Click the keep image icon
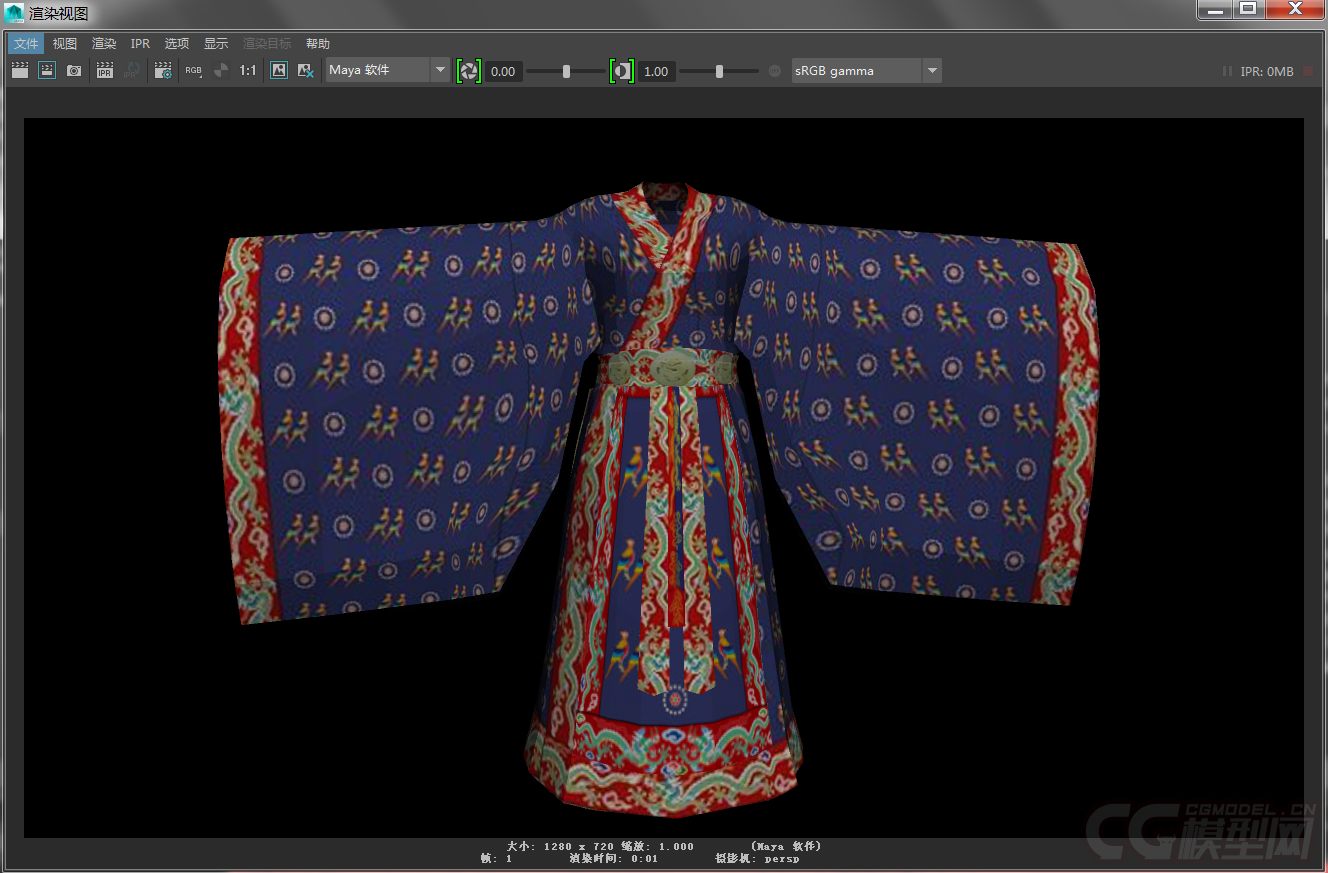This screenshot has height=873, width=1328. pyautogui.click(x=279, y=71)
